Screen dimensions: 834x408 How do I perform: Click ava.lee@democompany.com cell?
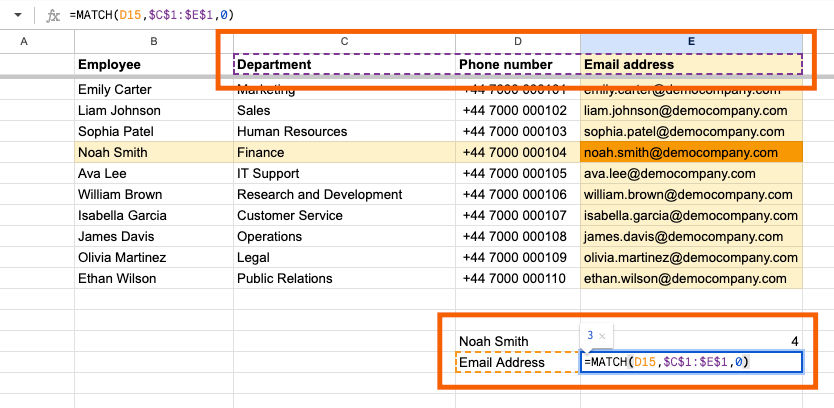691,173
